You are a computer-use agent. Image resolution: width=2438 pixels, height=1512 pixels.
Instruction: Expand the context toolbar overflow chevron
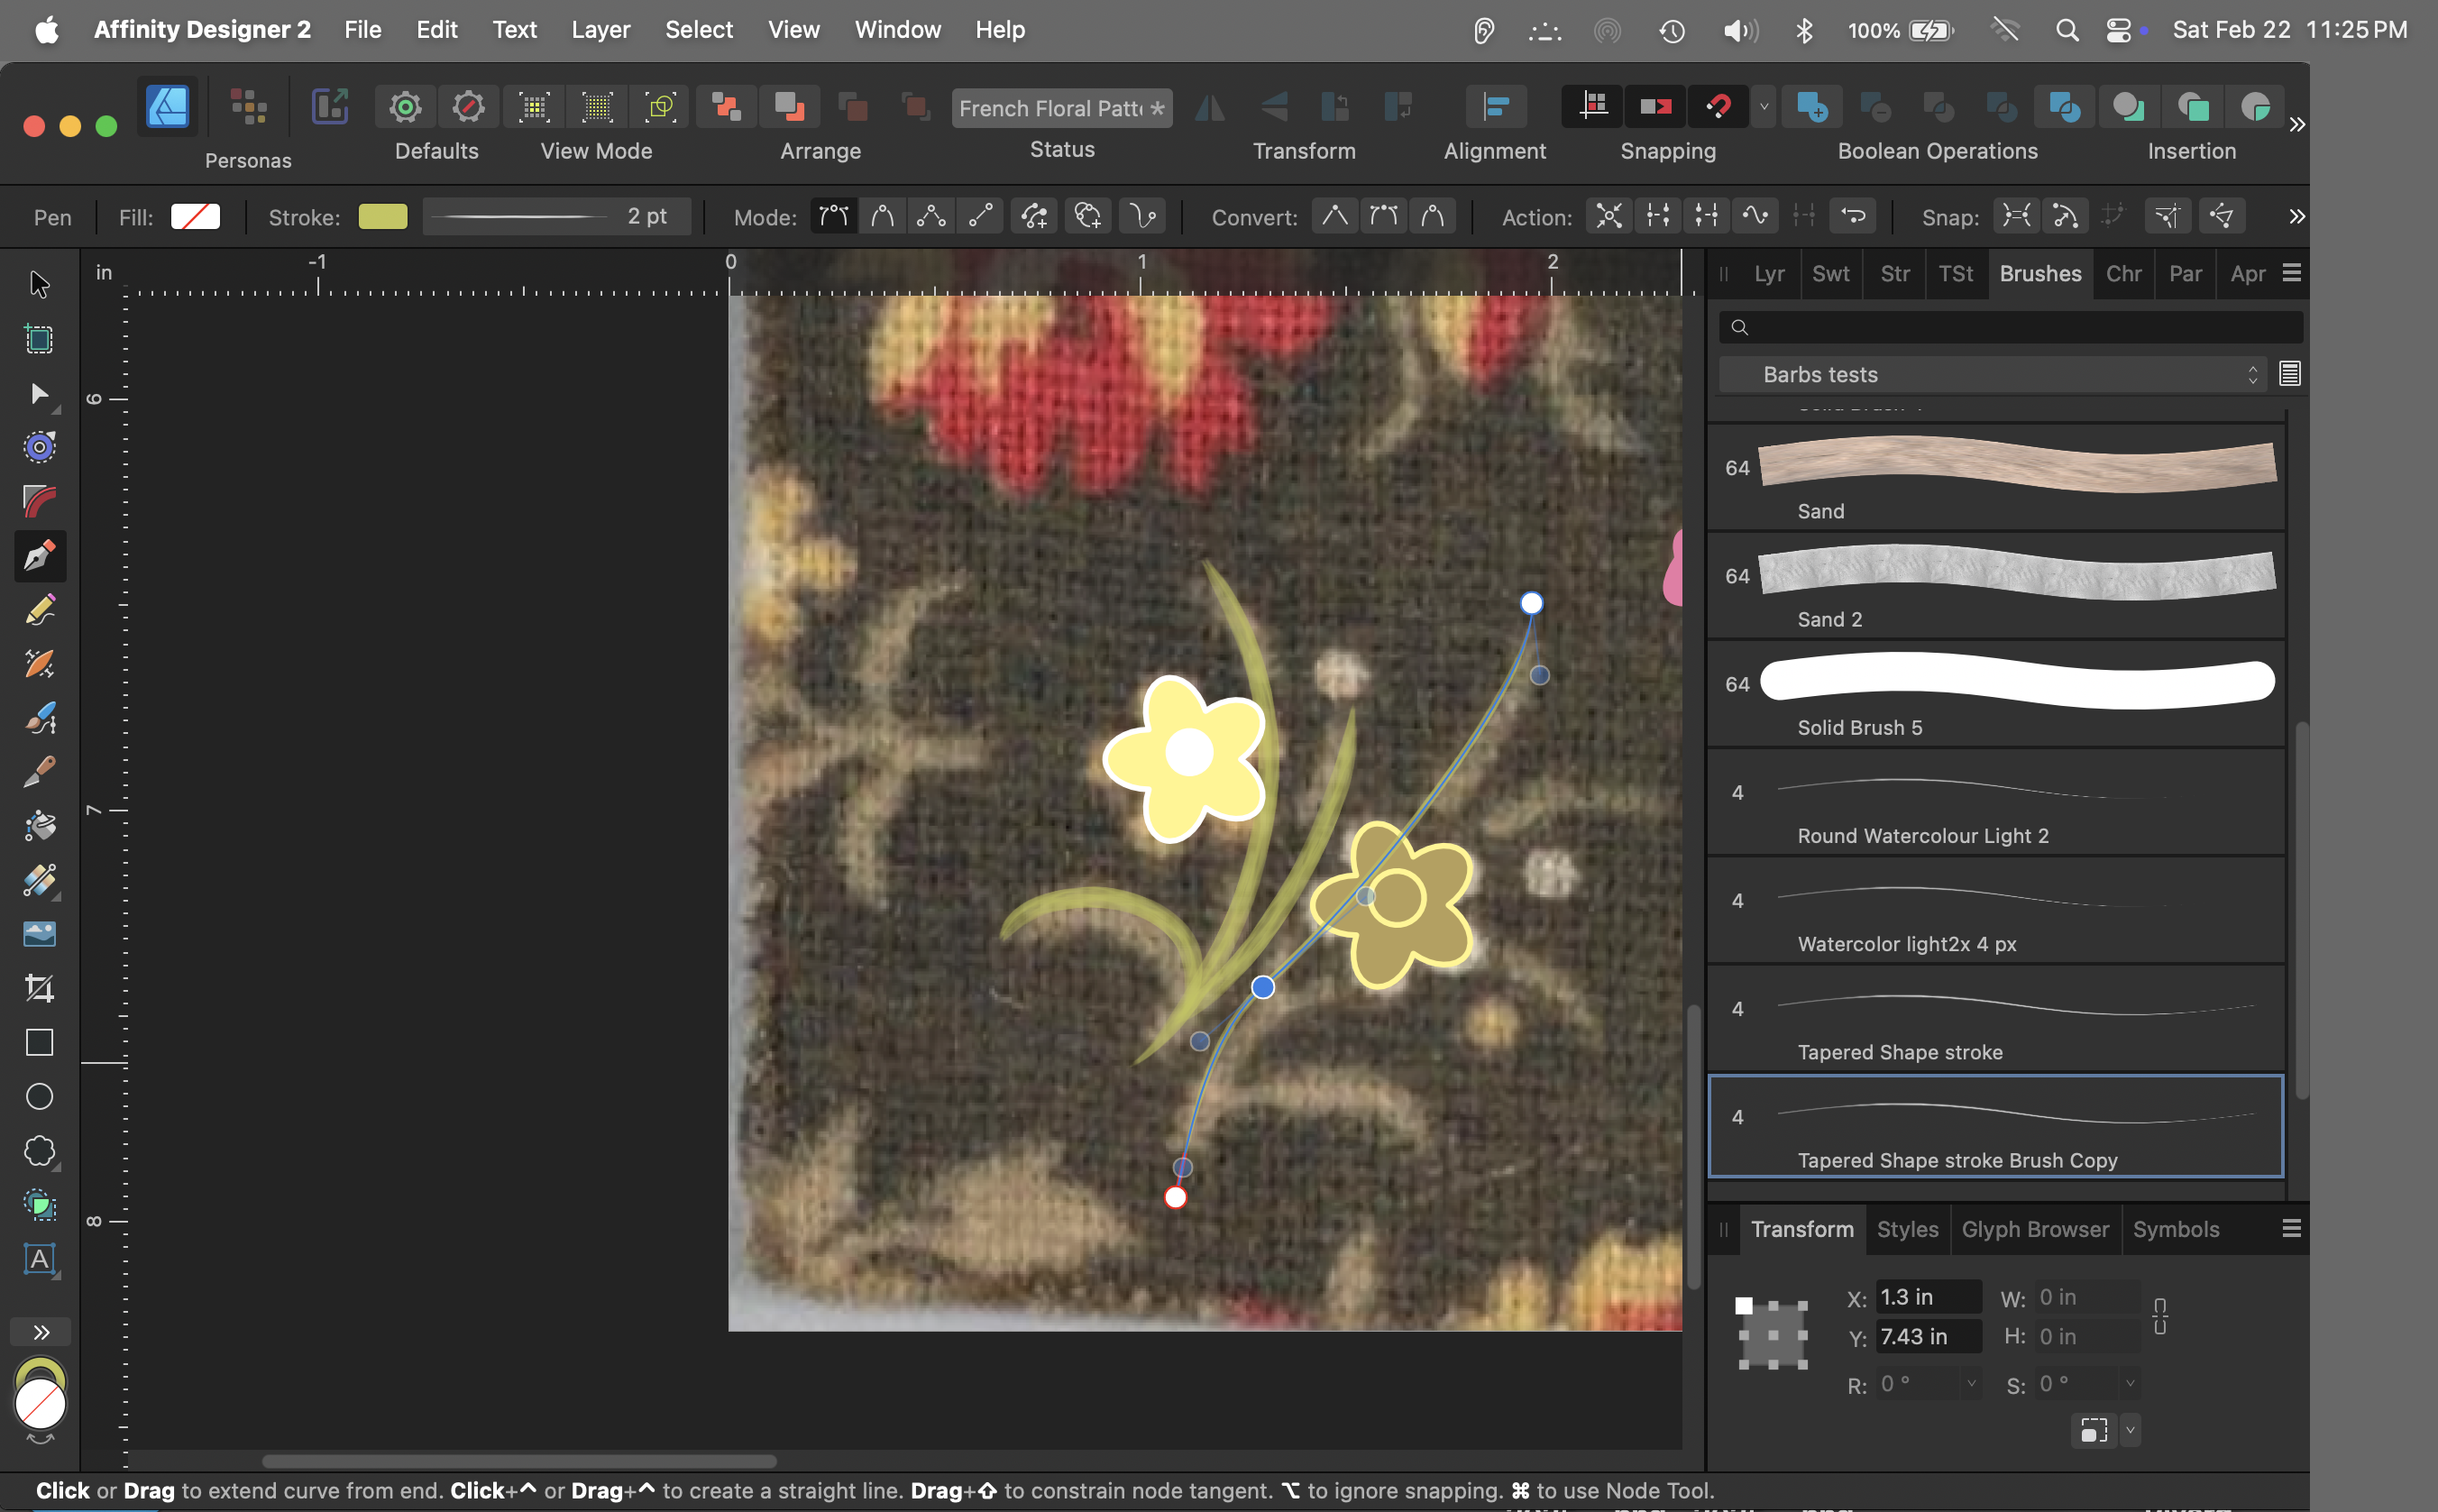[2296, 216]
